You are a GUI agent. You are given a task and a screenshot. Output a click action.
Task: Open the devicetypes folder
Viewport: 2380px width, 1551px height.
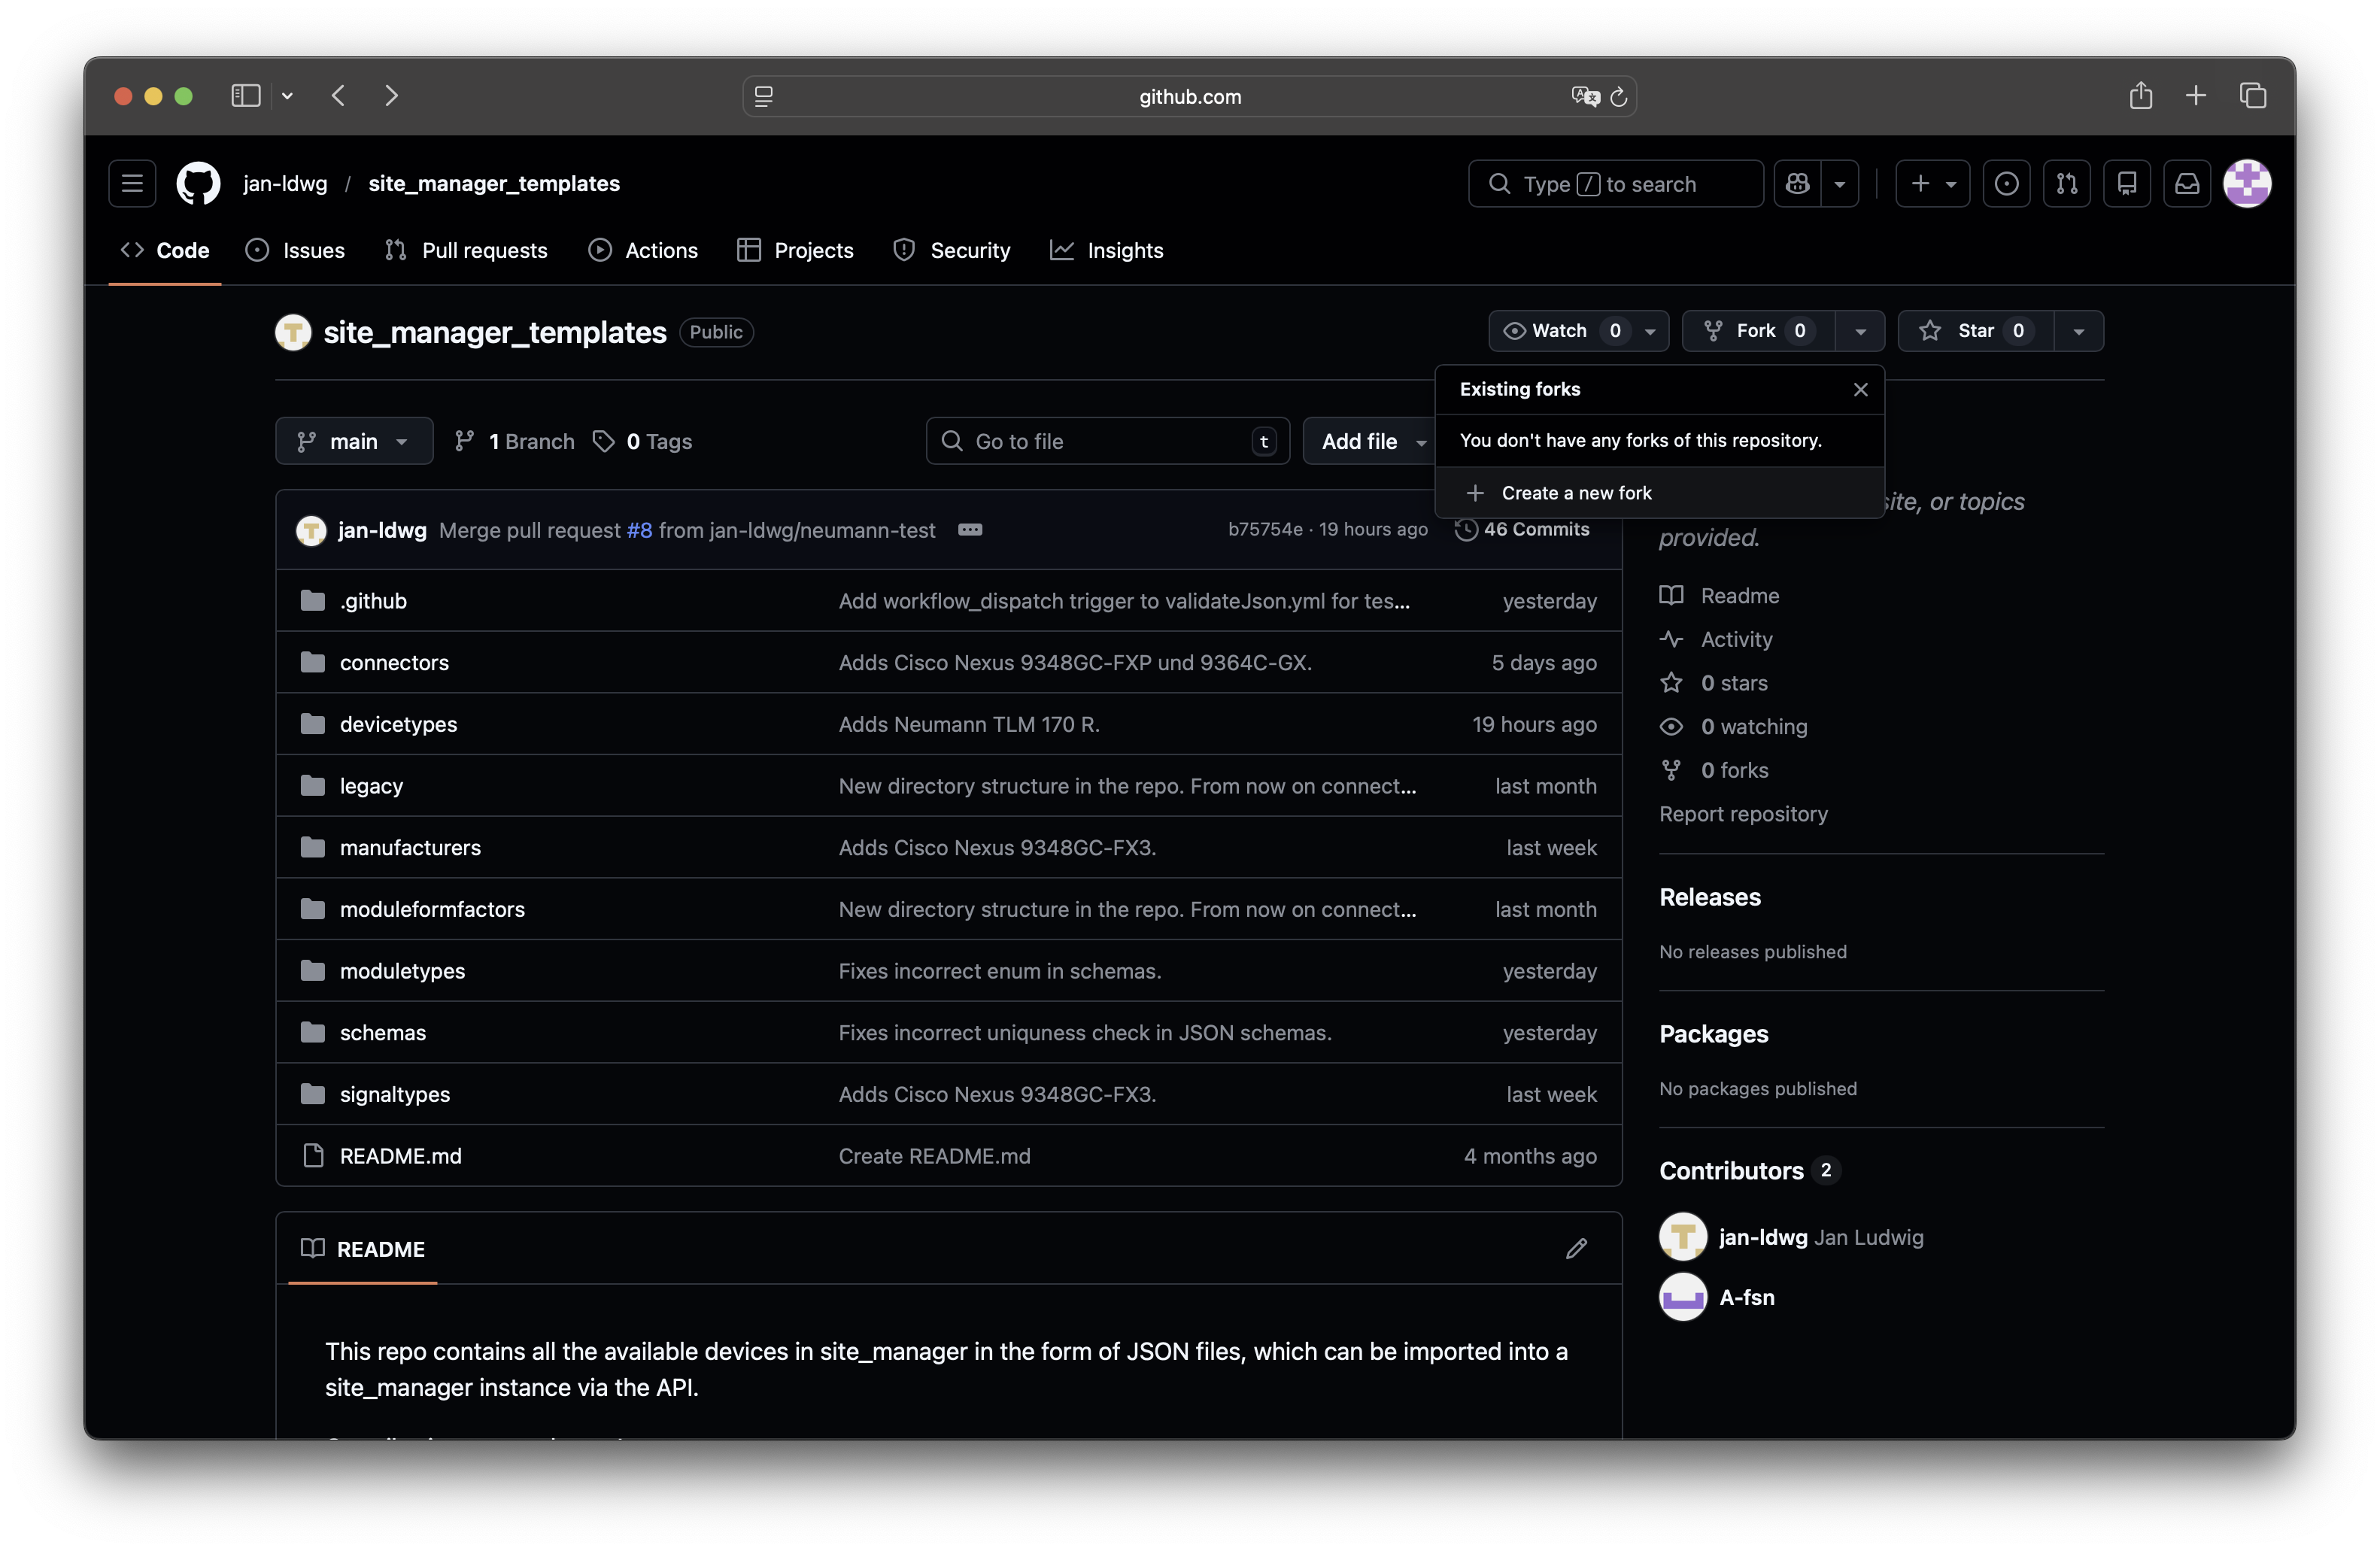[x=398, y=725]
